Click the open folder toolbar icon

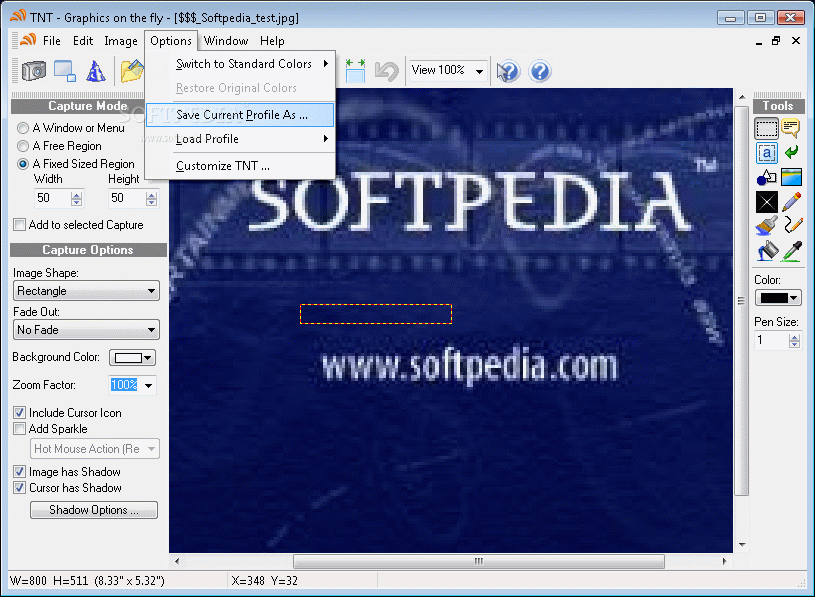(132, 71)
